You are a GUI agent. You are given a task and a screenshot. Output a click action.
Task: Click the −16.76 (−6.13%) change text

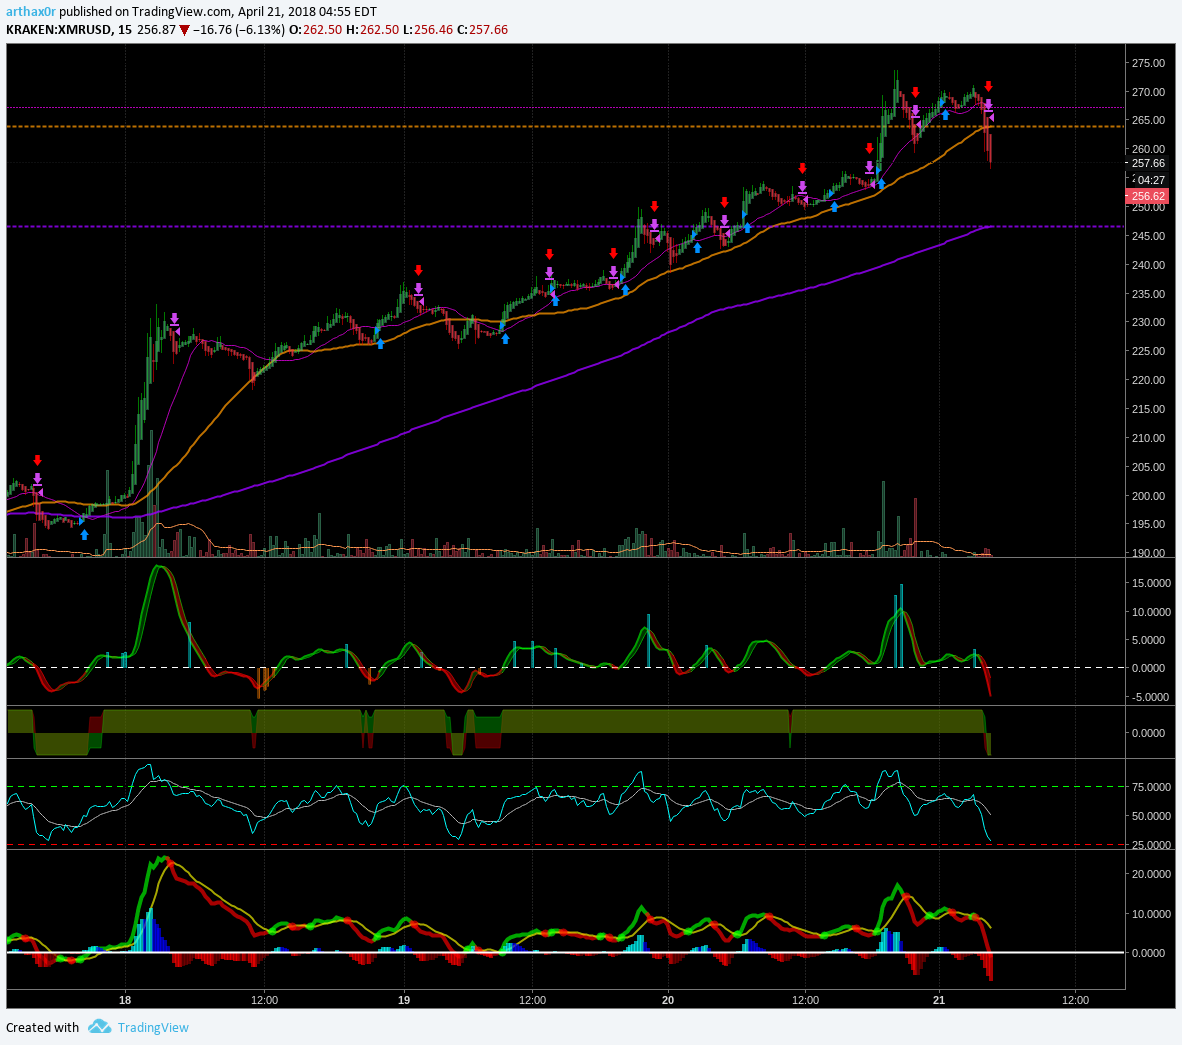tap(239, 30)
